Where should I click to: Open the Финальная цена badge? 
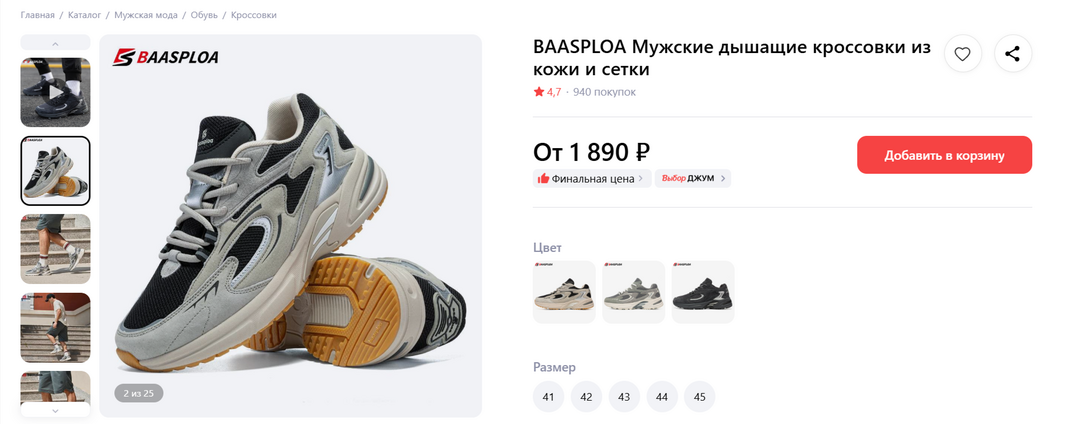coord(592,179)
